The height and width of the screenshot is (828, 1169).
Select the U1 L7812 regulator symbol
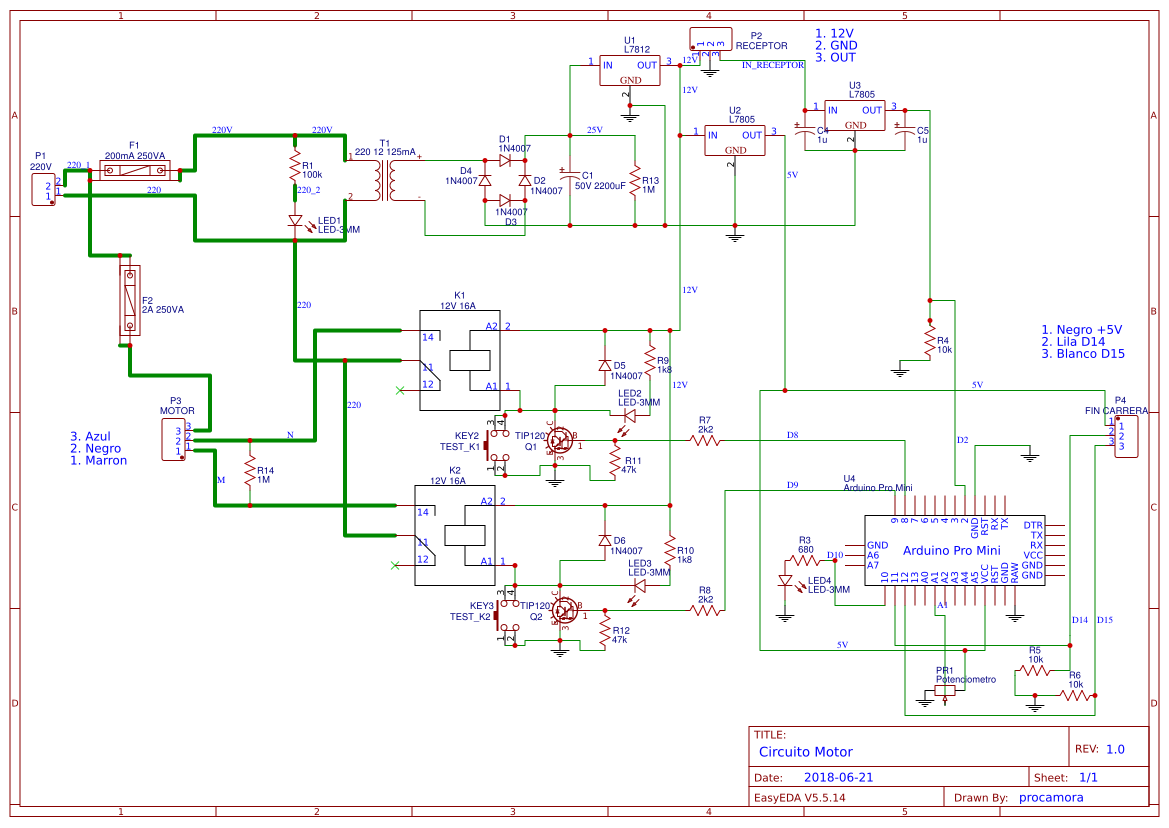[630, 71]
